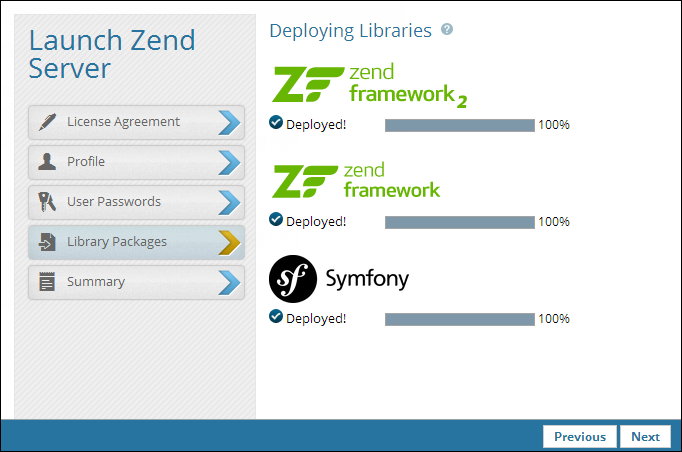
Task: Click the Zend Framework 1 logo
Action: tap(356, 181)
